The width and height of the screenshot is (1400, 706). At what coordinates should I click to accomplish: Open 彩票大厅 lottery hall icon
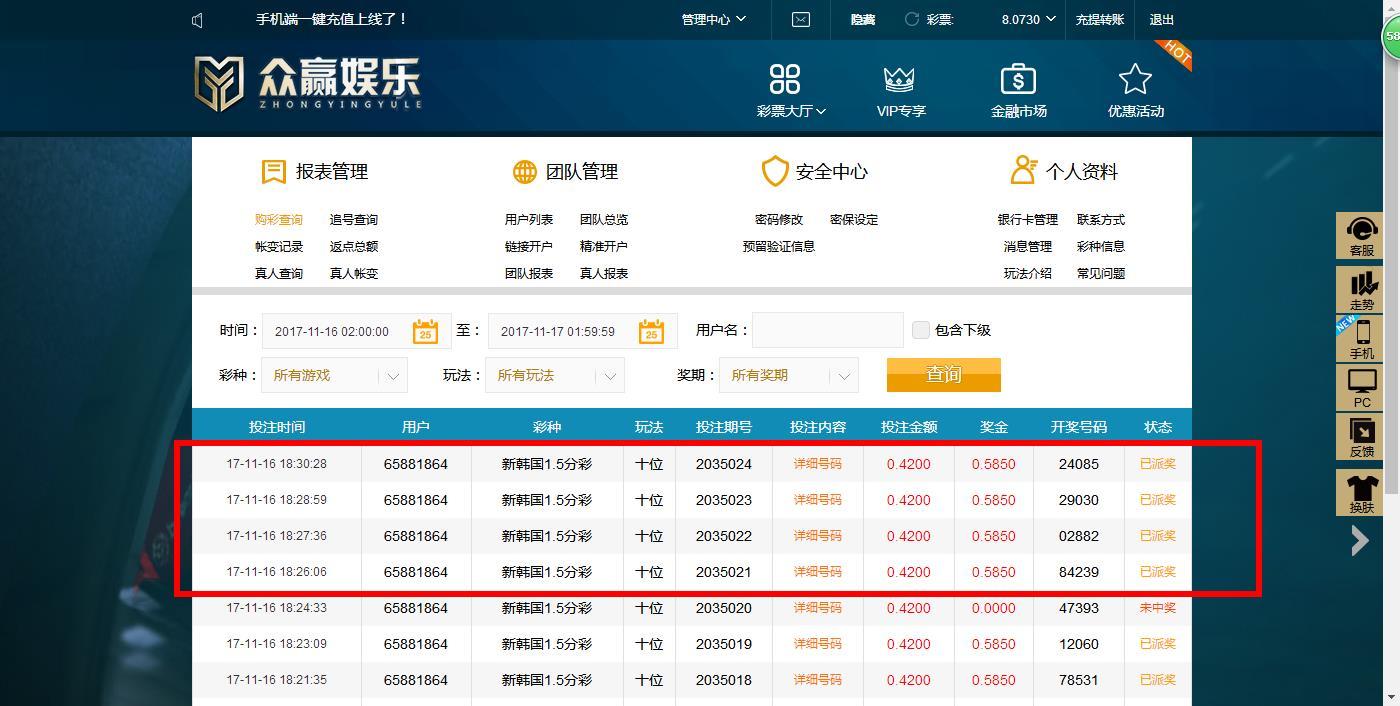pos(785,79)
